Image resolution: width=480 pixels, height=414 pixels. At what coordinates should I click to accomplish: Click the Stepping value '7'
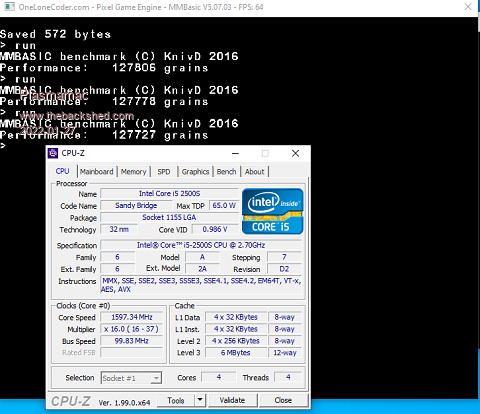[x=284, y=257]
